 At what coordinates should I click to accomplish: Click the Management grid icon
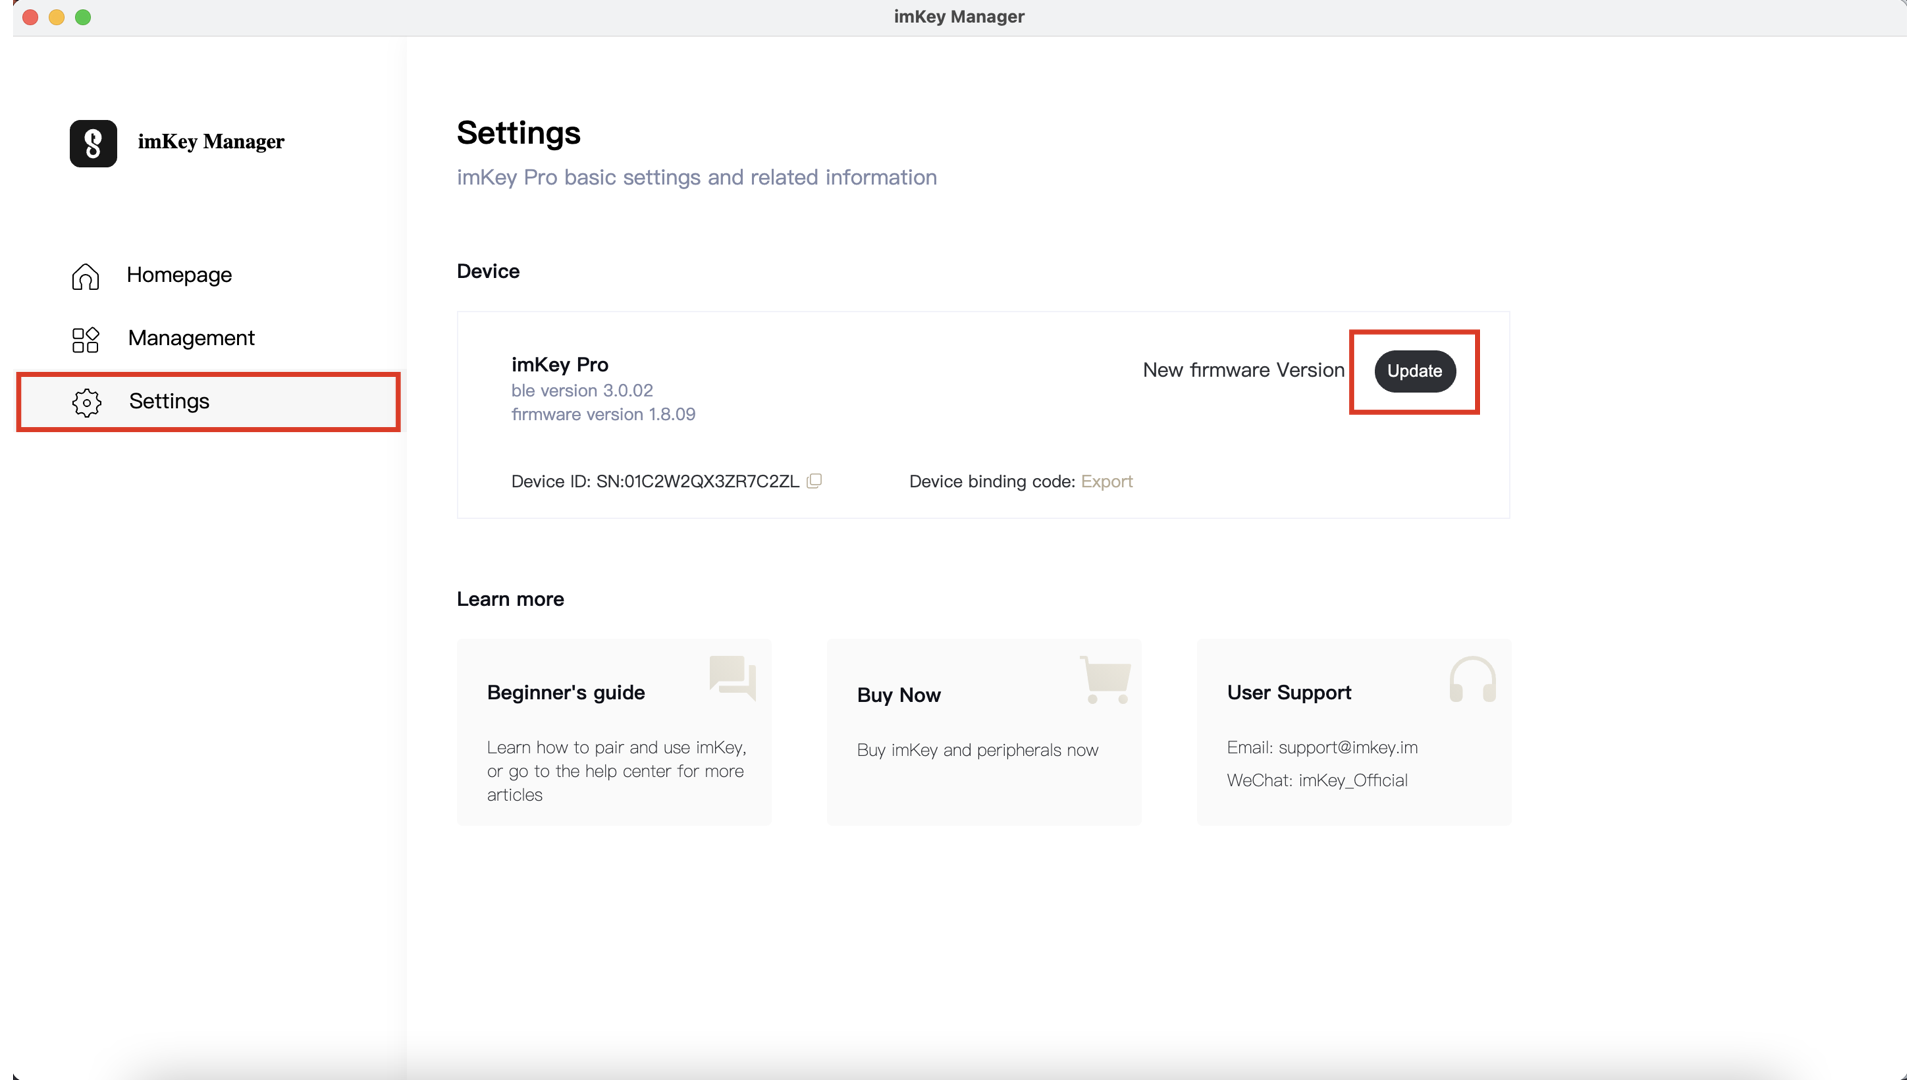point(85,340)
